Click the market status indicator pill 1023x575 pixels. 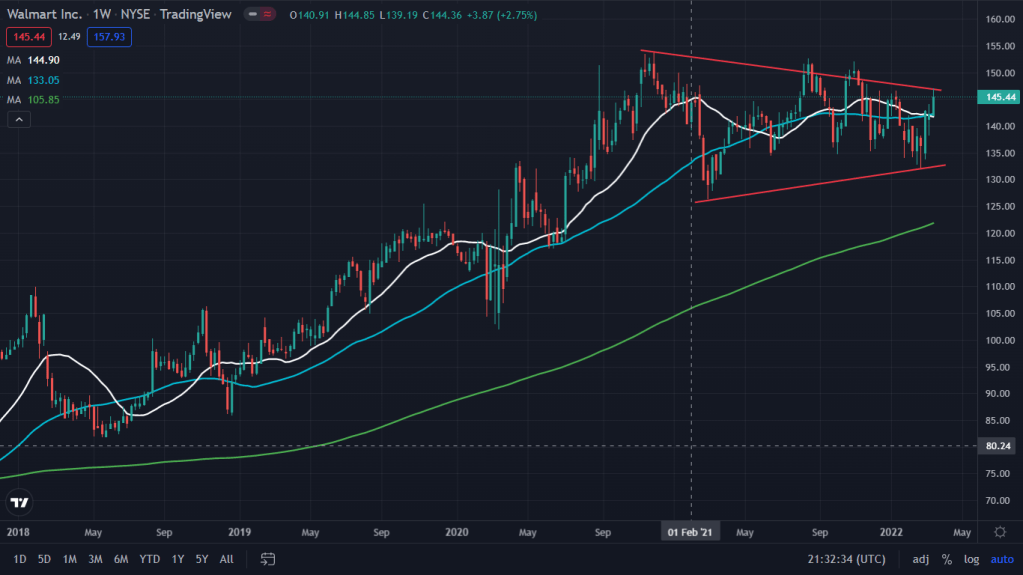(262, 15)
